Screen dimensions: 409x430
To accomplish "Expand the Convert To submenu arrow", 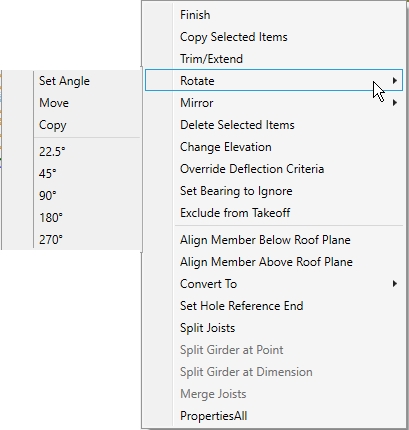I will coord(395,284).
